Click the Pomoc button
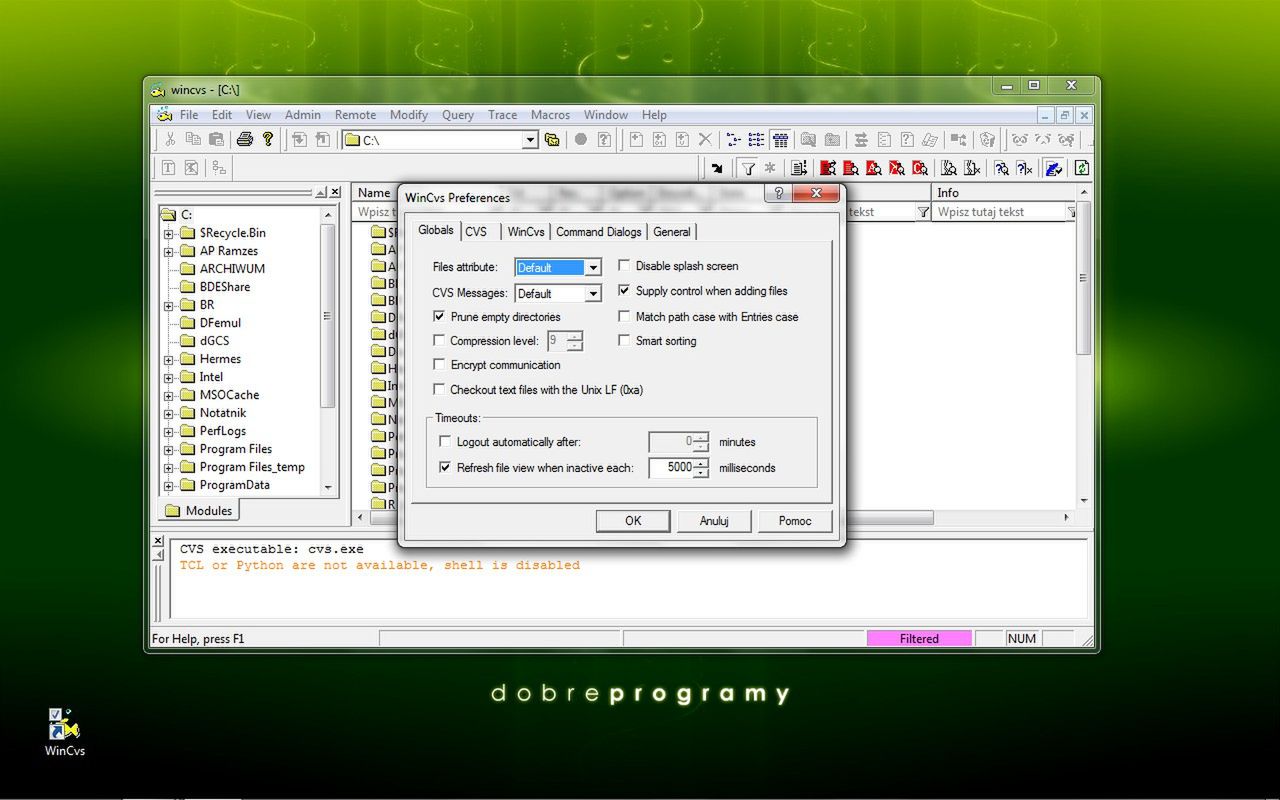This screenshot has width=1280, height=800. click(x=795, y=521)
